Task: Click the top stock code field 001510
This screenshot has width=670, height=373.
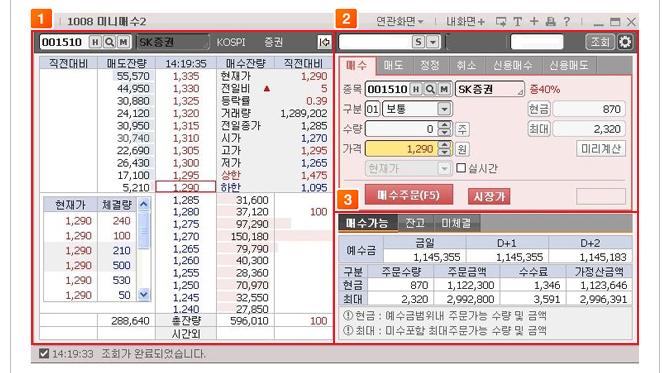Action: 64,42
